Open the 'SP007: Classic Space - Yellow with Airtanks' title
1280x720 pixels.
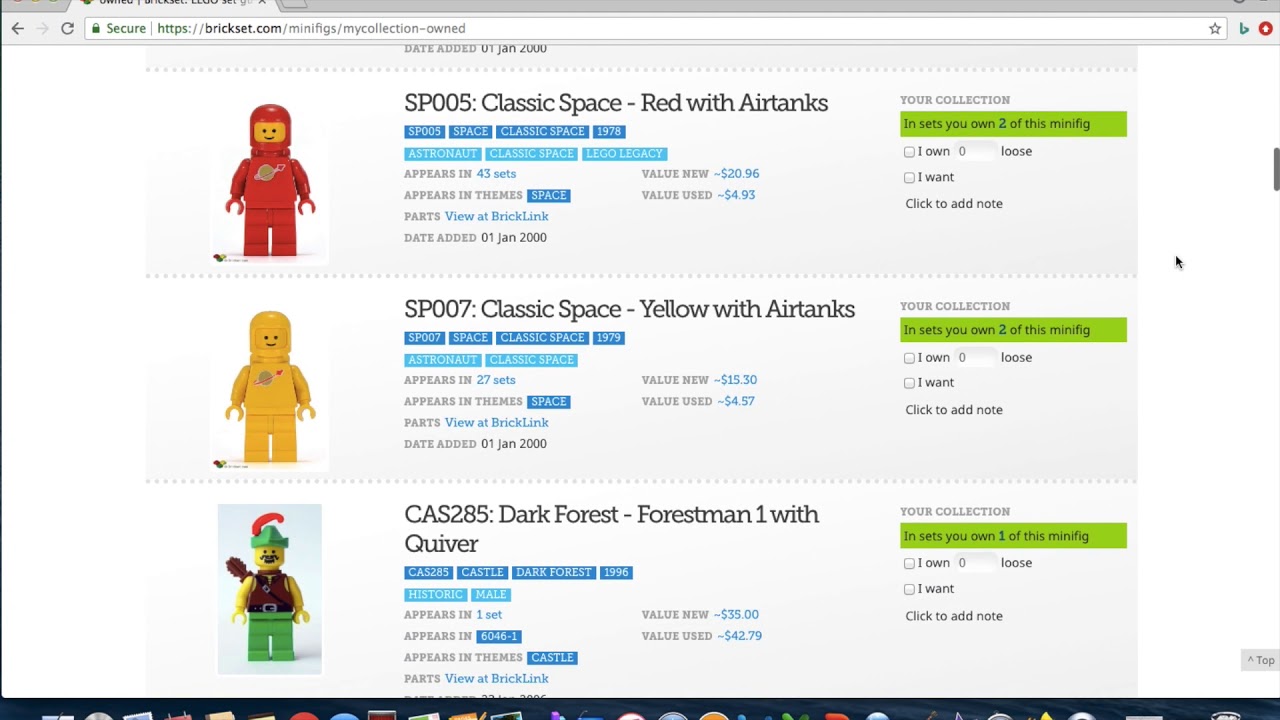click(x=629, y=309)
